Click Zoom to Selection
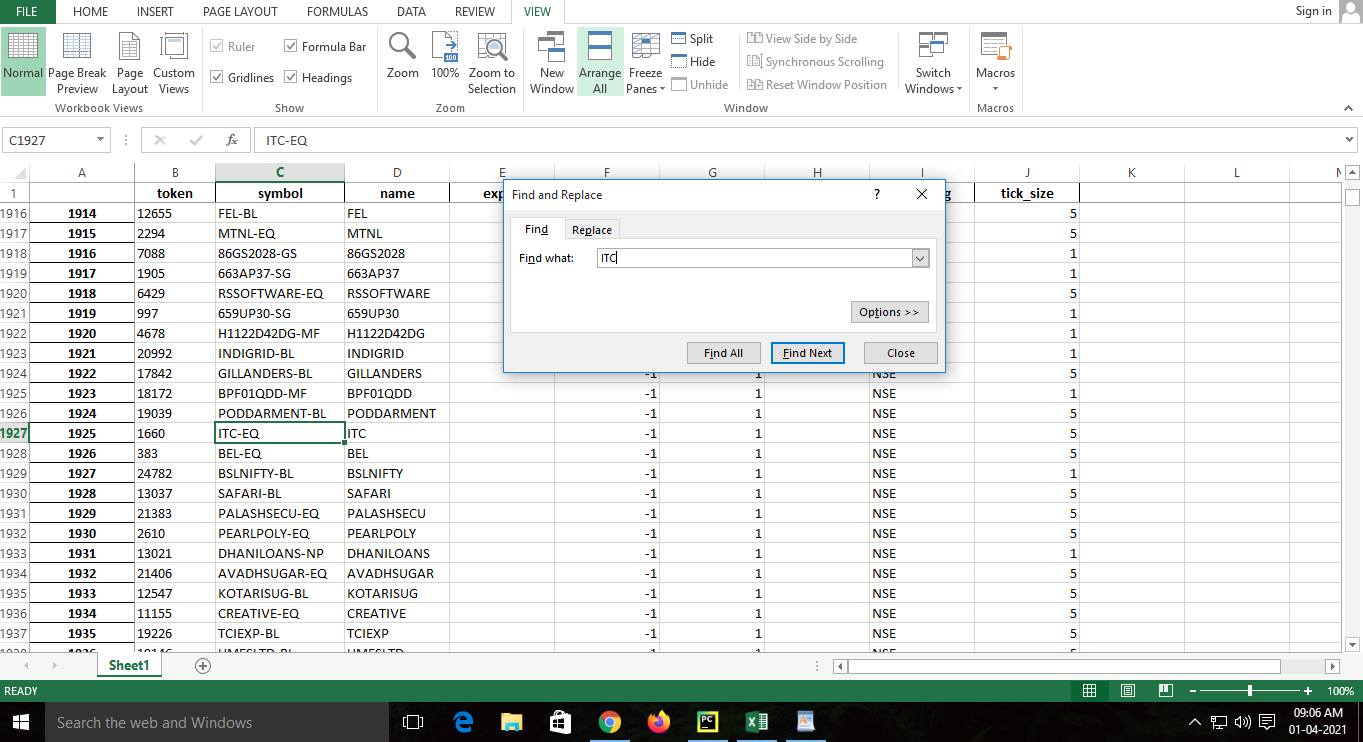This screenshot has height=742, width=1363. point(492,61)
